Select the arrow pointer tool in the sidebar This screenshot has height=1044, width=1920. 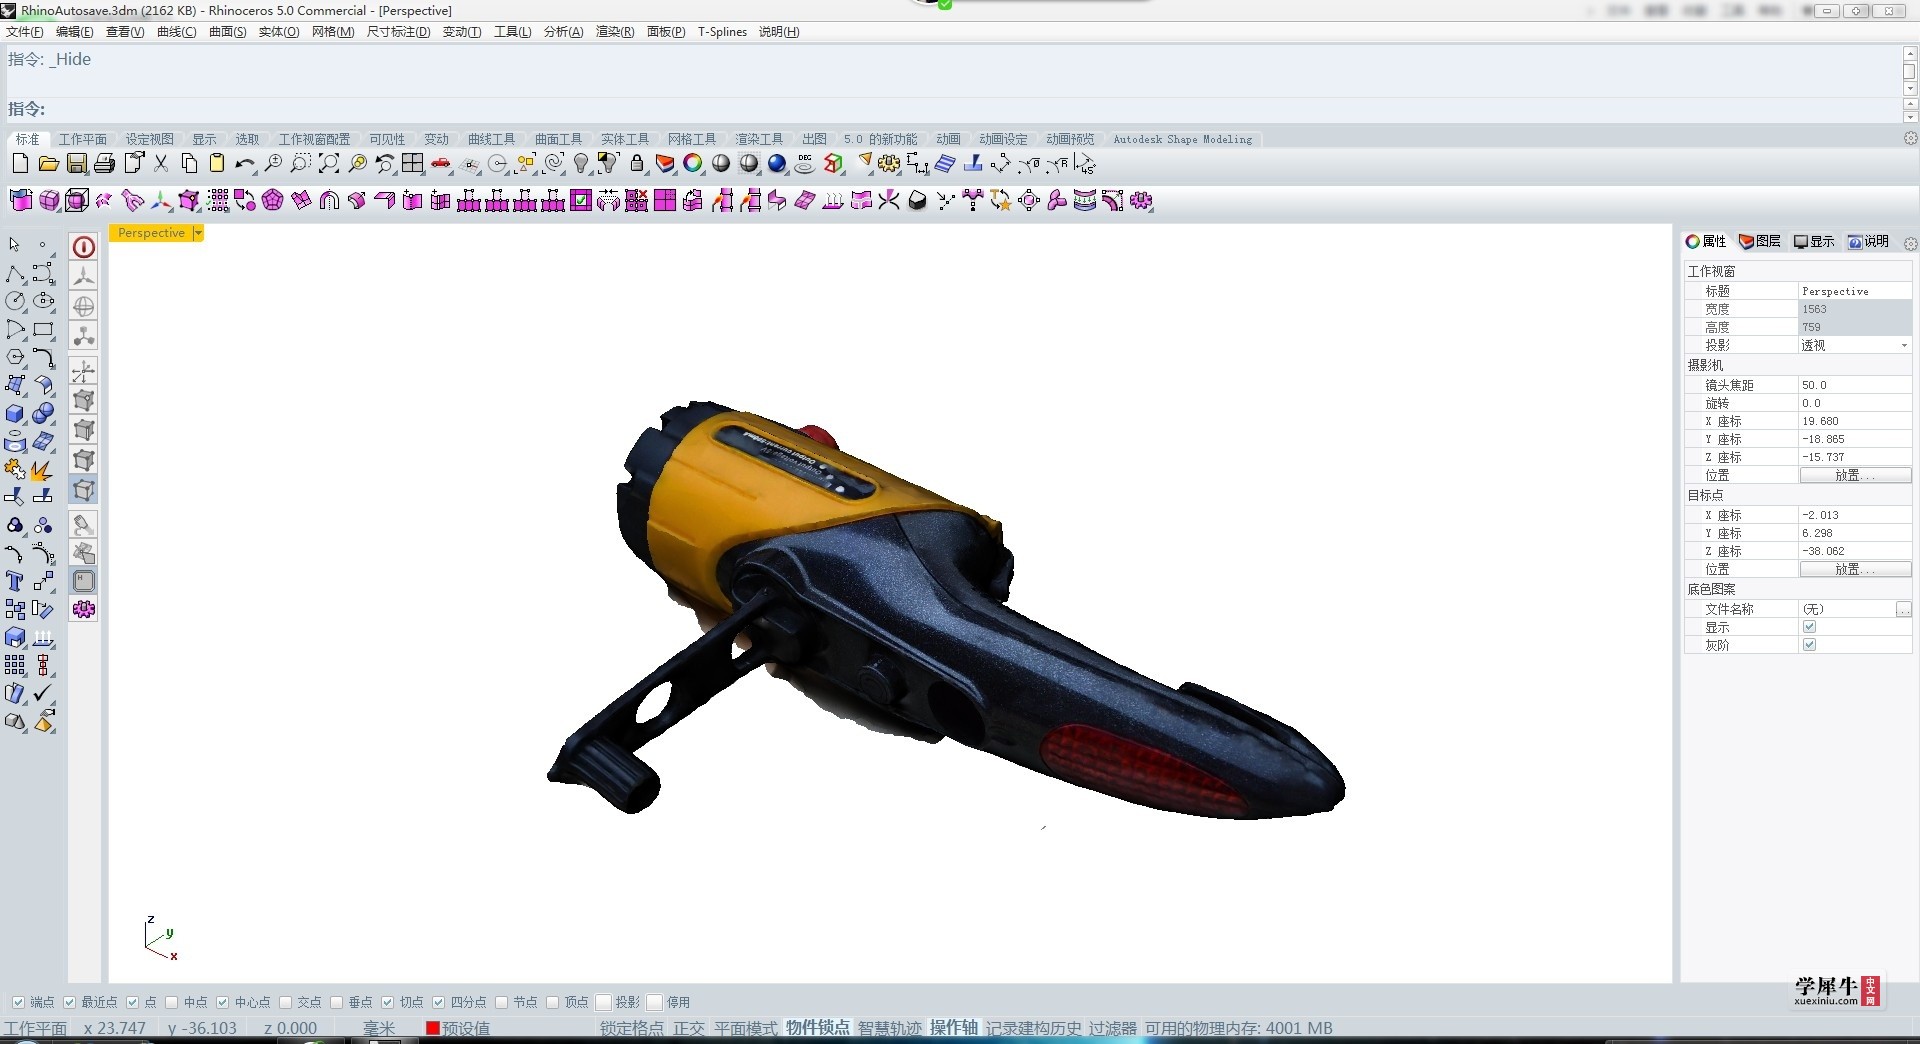pyautogui.click(x=15, y=245)
